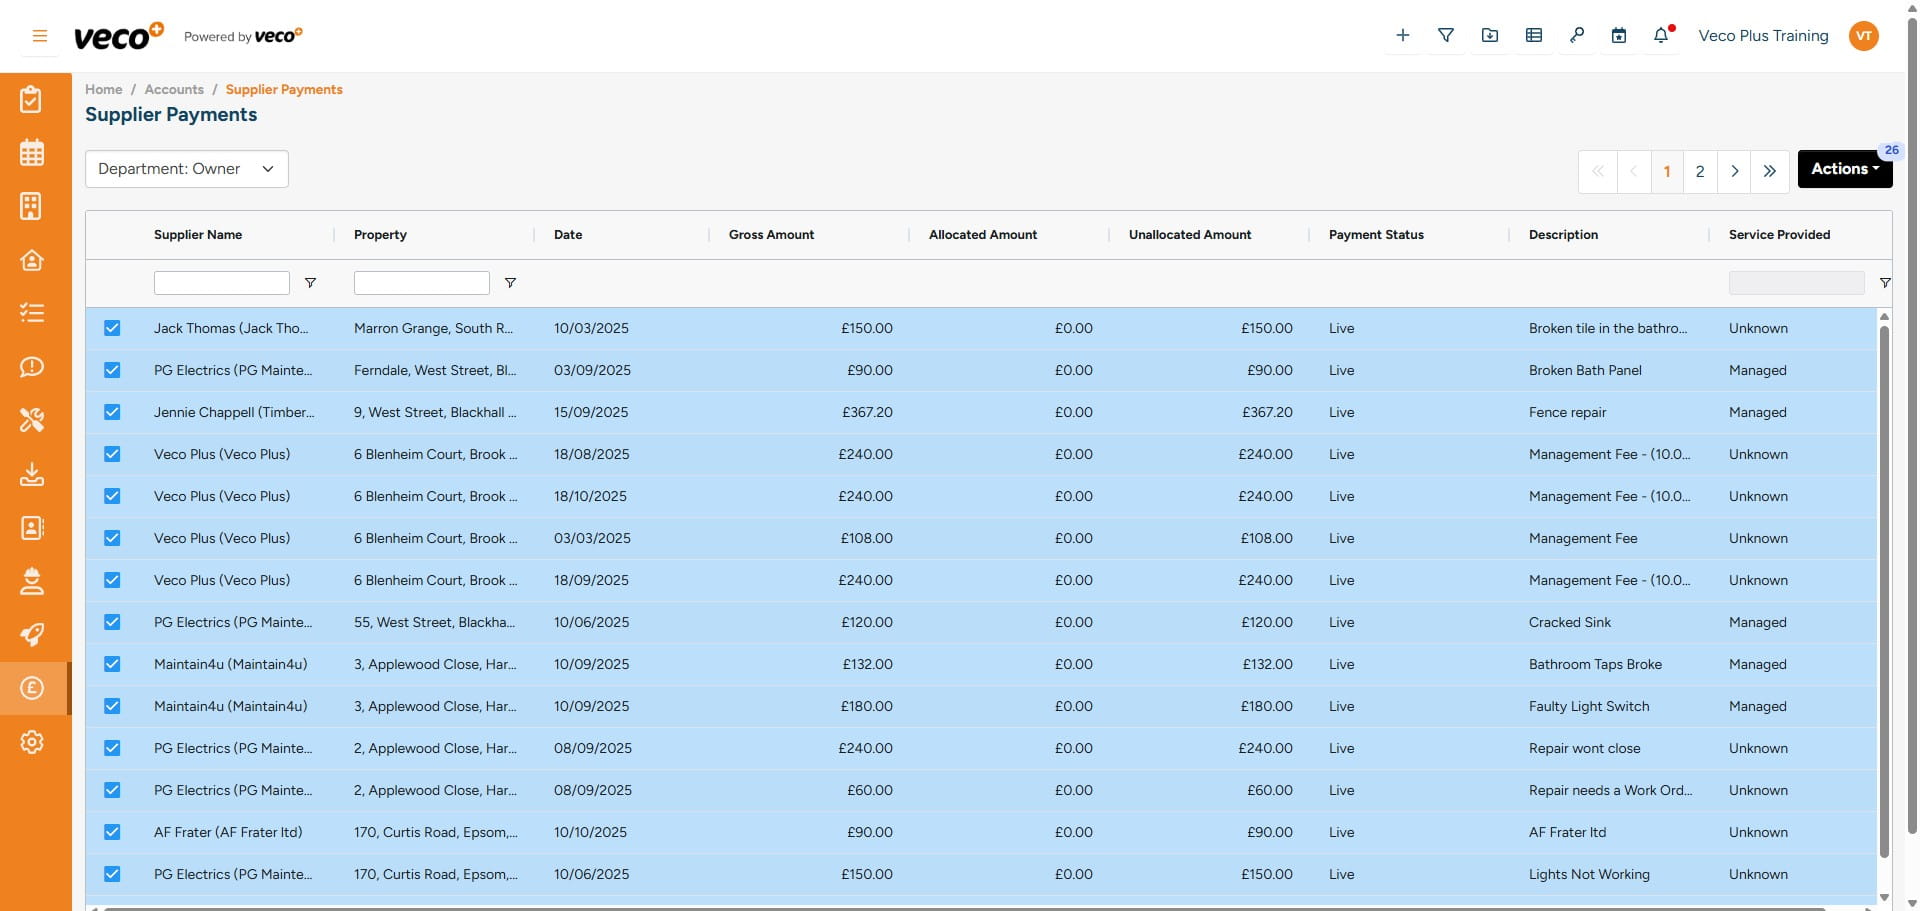Click inside the Supplier Name filter field

pyautogui.click(x=221, y=283)
